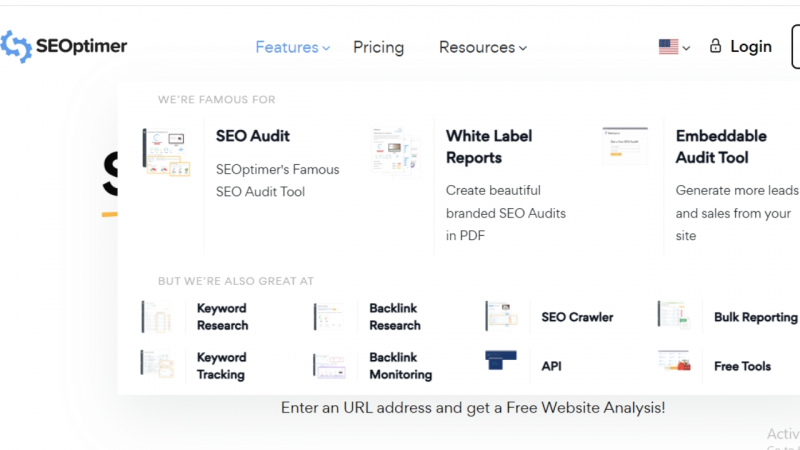Screen dimensions: 800x450
Task: Select the White Label Reports heading
Action: [x=489, y=147]
